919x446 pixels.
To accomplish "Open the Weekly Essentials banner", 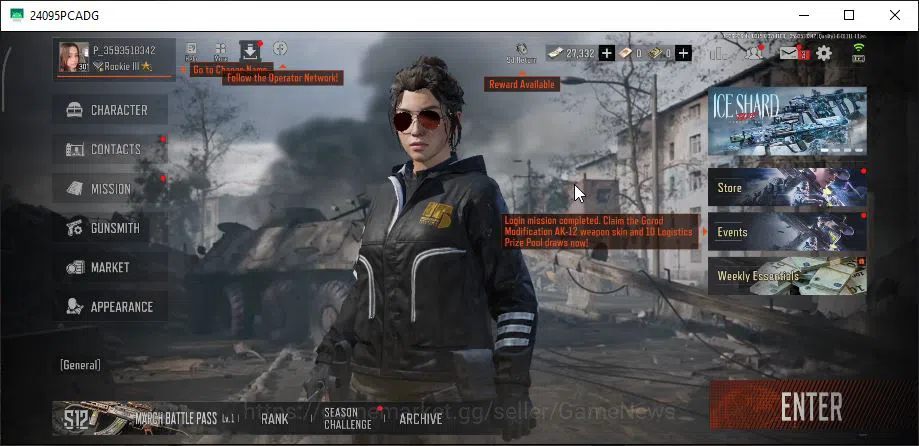I will (x=787, y=275).
